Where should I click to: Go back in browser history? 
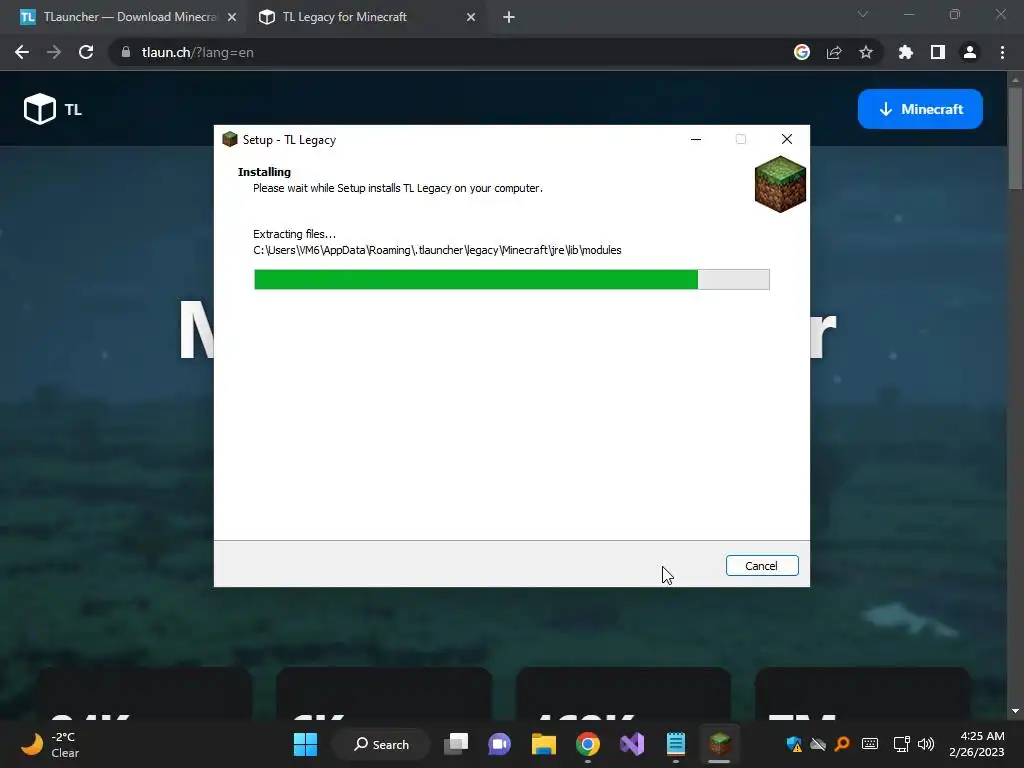[22, 52]
